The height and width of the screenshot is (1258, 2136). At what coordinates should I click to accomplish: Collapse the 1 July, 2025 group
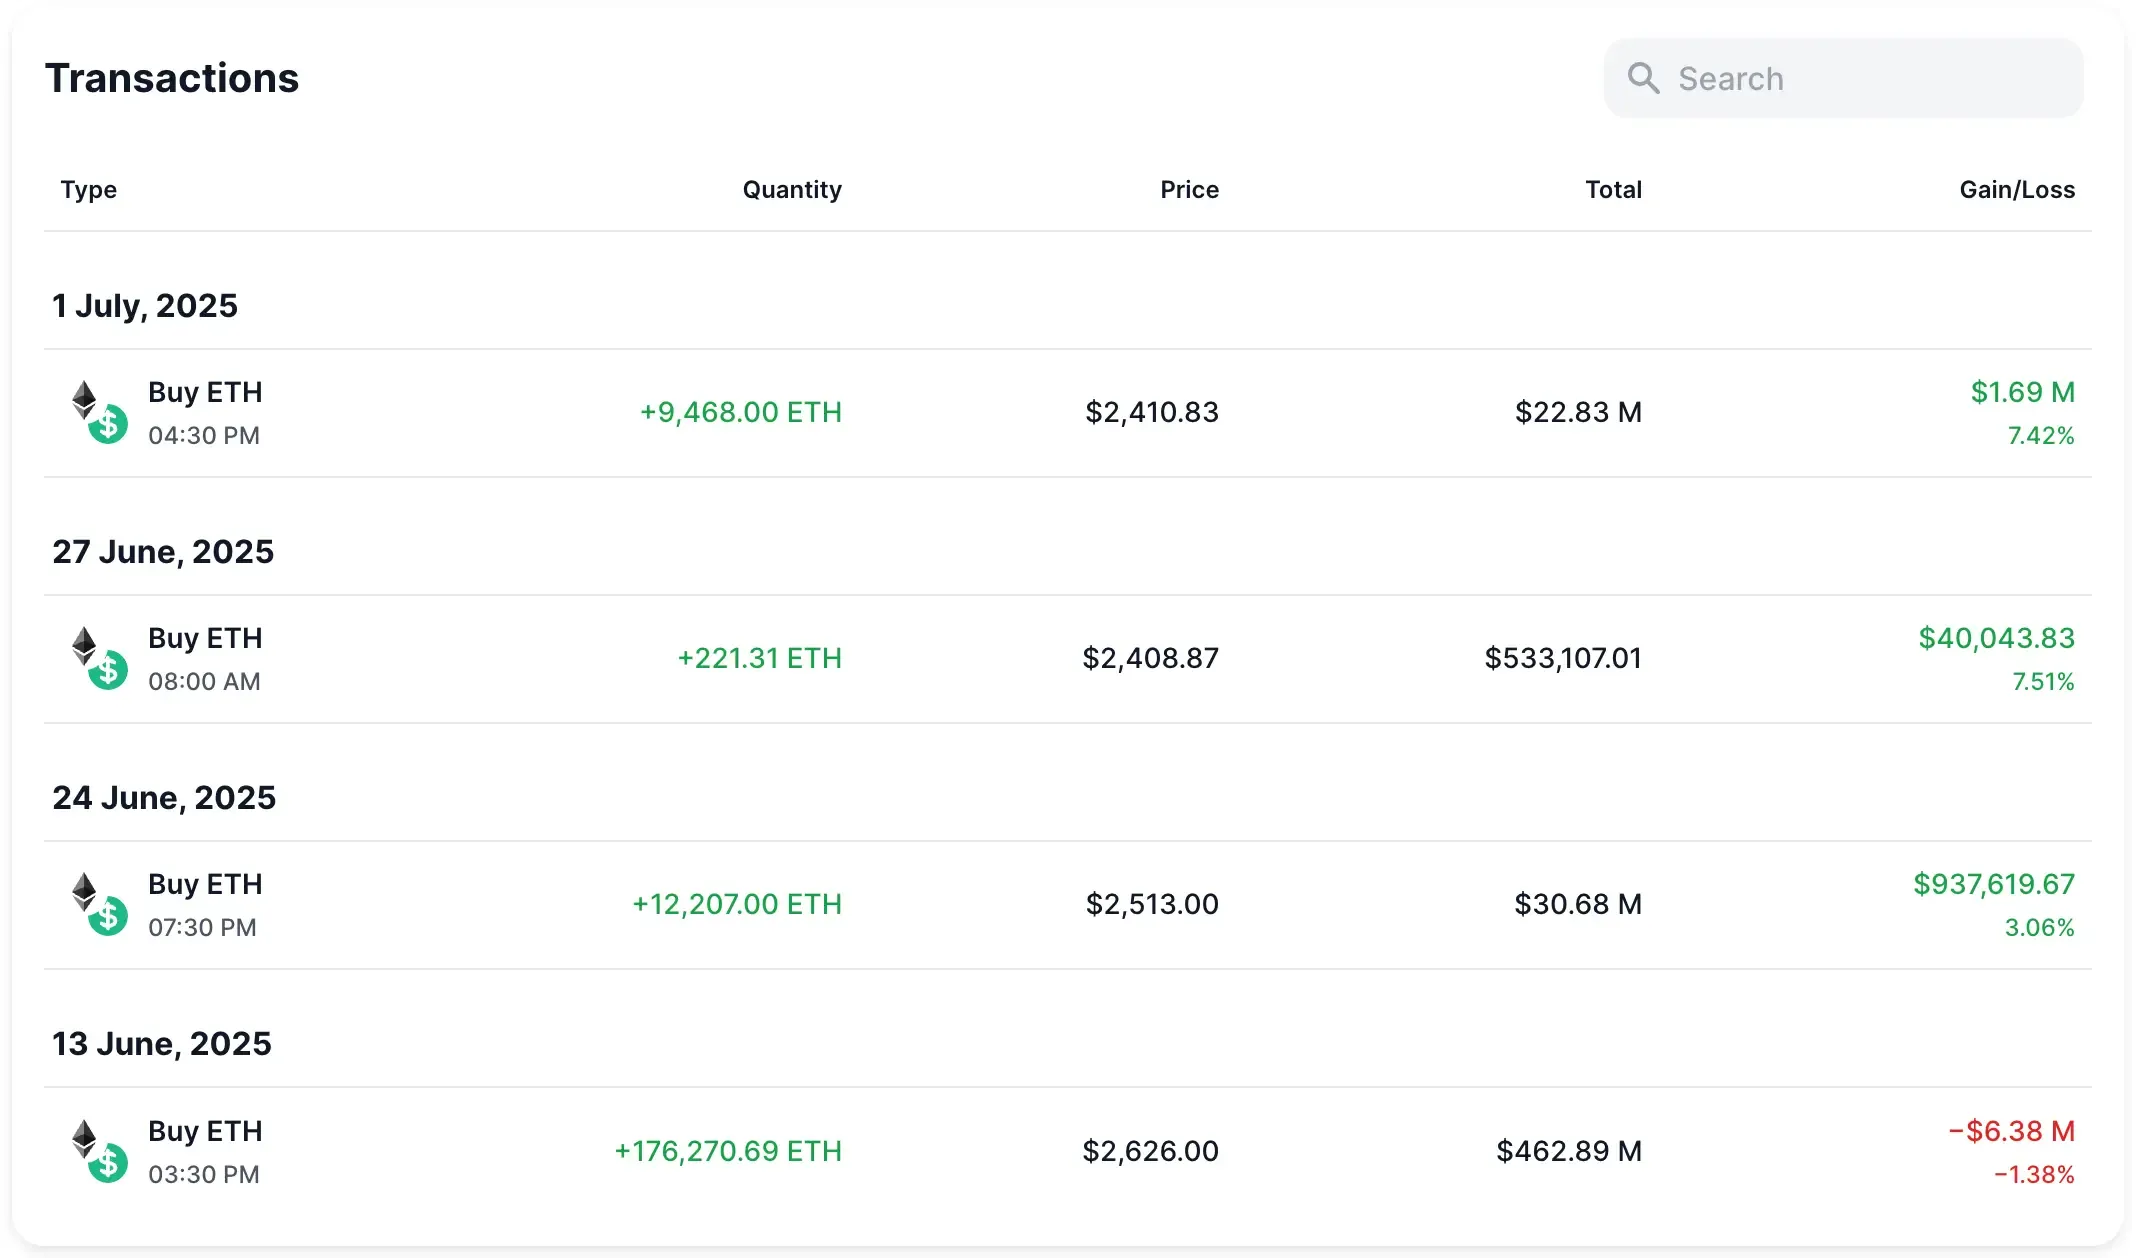pos(146,305)
